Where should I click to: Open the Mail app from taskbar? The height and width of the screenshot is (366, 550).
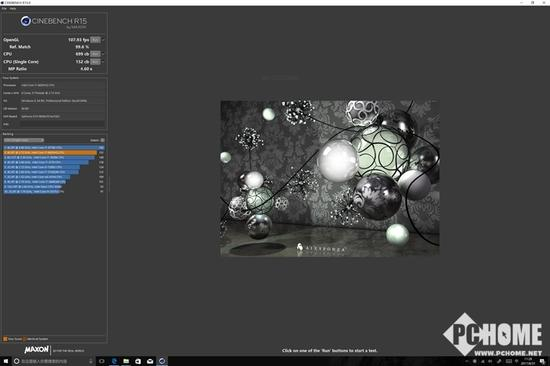[150, 361]
